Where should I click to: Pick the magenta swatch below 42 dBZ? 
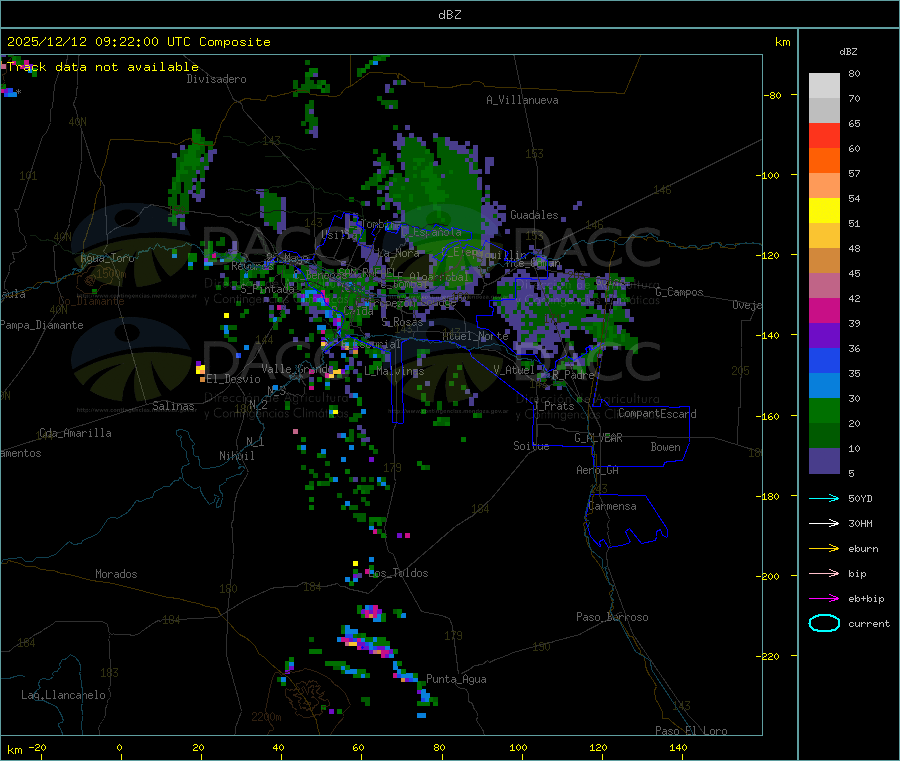[x=824, y=310]
